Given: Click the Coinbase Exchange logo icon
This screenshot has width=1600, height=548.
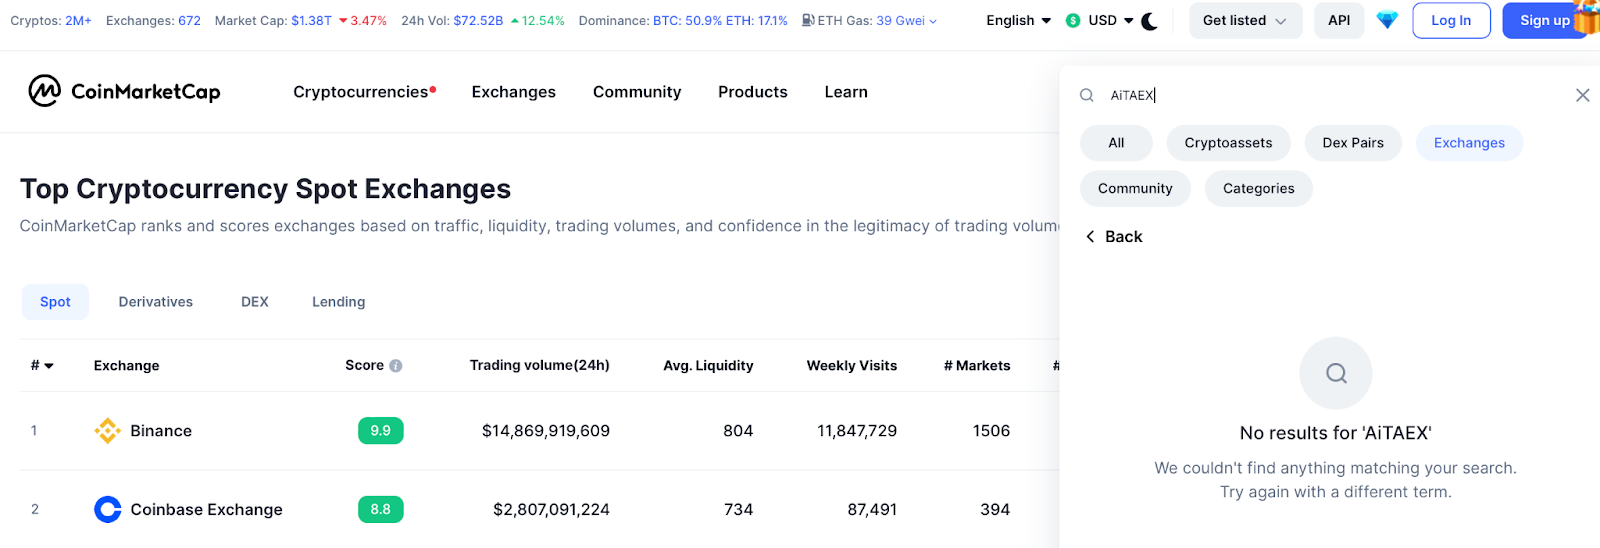Looking at the screenshot, I should [107, 510].
